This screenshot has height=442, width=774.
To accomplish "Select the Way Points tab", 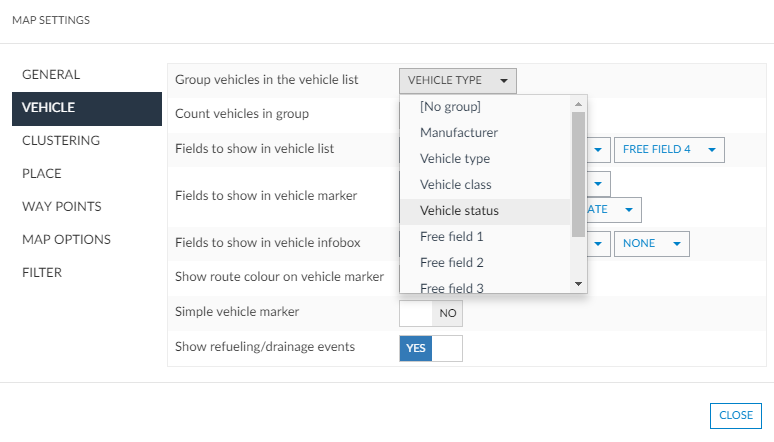I will [x=61, y=207].
